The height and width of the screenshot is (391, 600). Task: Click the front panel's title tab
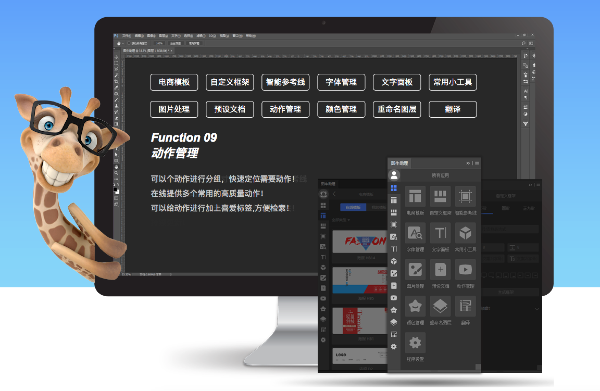pyautogui.click(x=399, y=163)
